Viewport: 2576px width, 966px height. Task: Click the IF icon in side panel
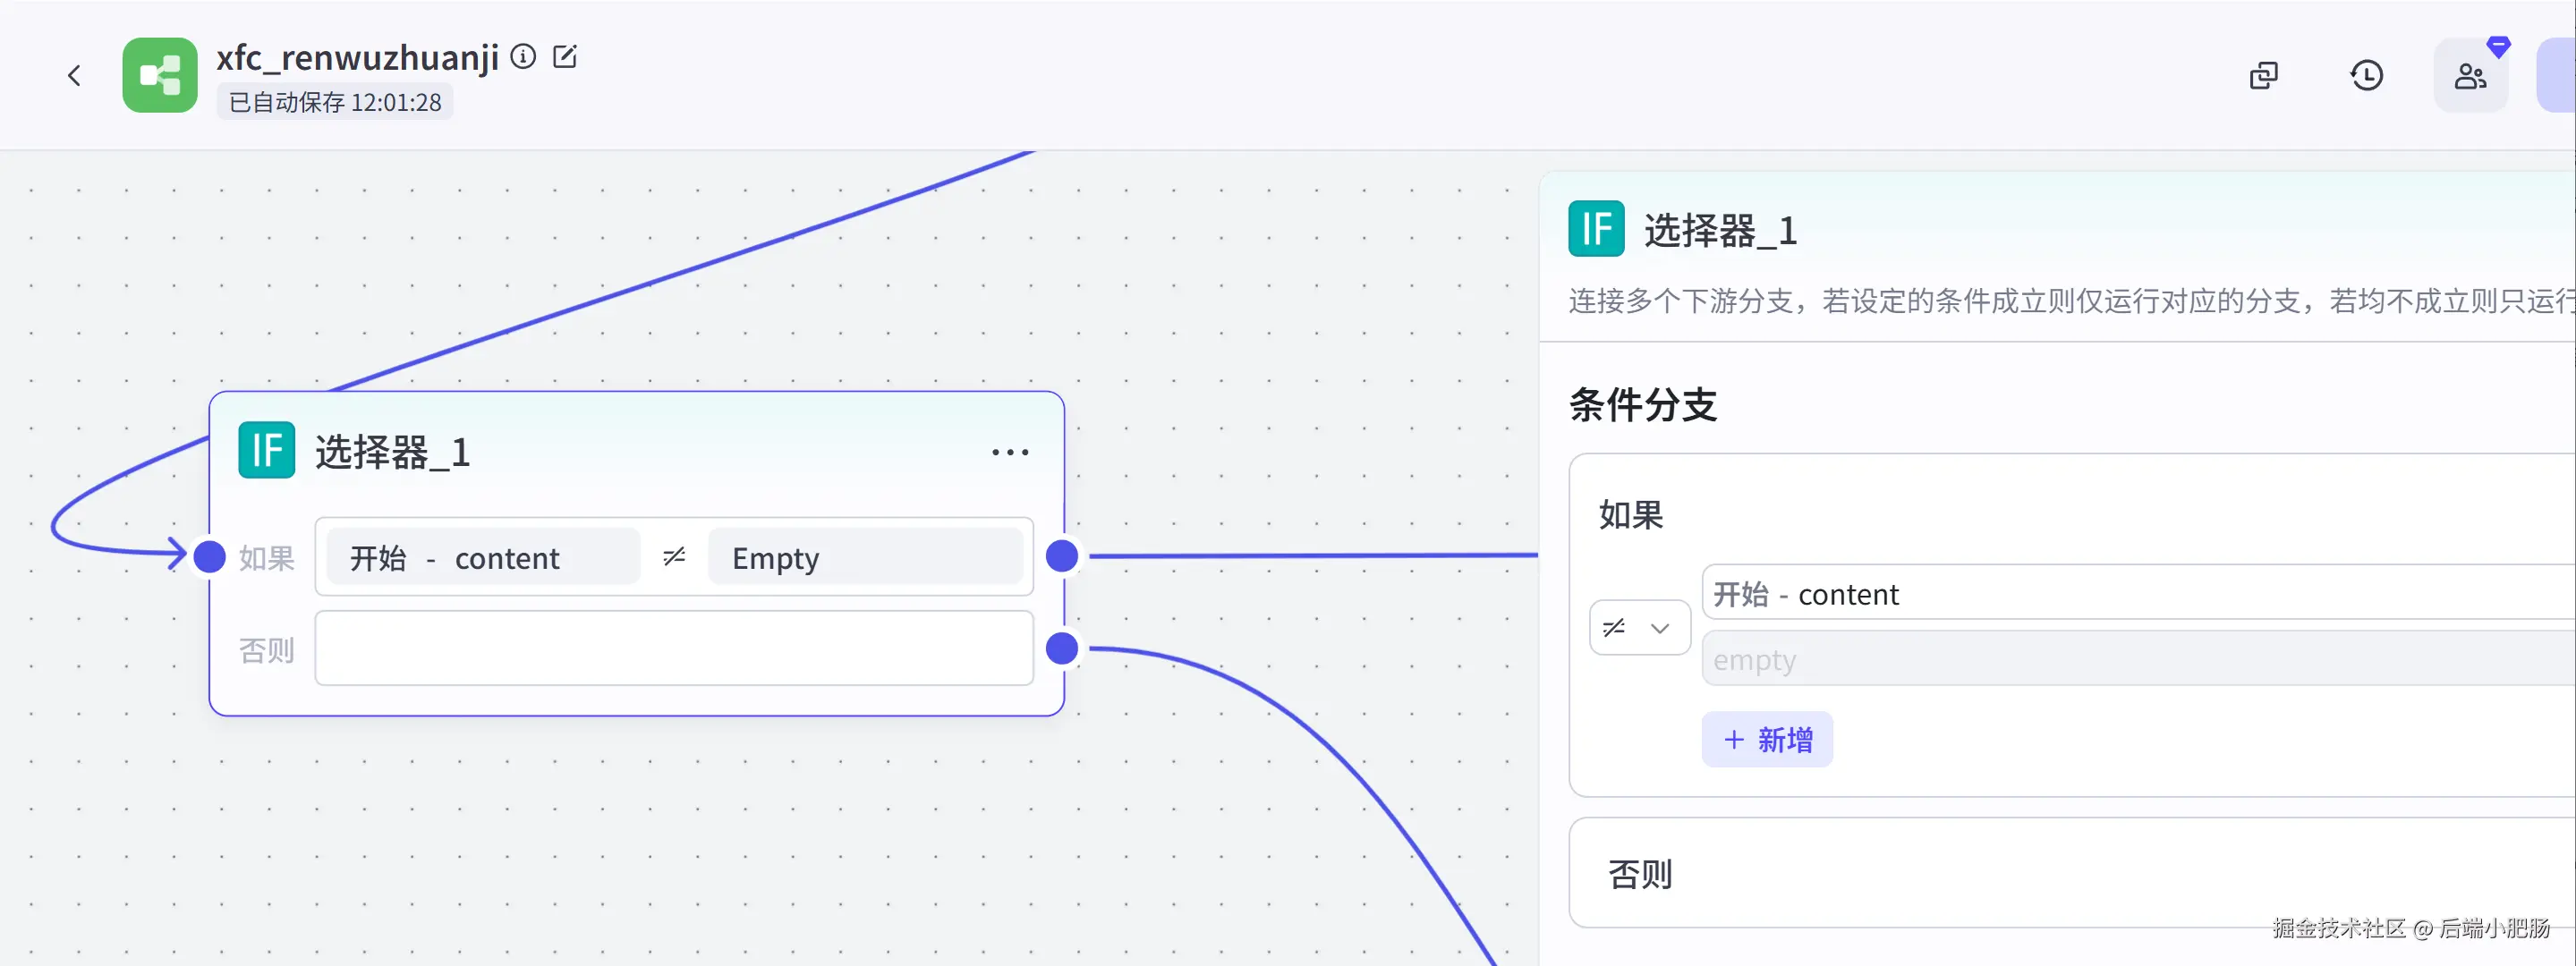point(1596,229)
